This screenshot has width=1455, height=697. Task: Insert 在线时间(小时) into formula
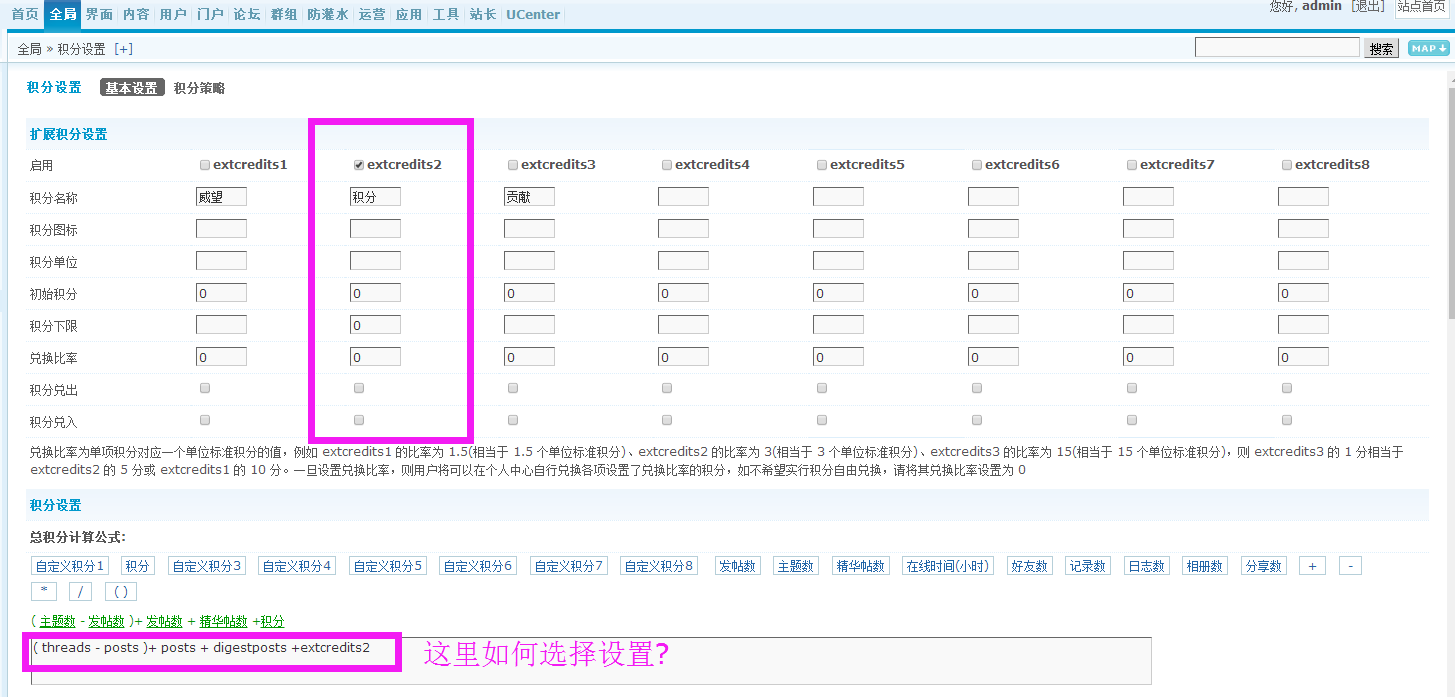click(948, 566)
